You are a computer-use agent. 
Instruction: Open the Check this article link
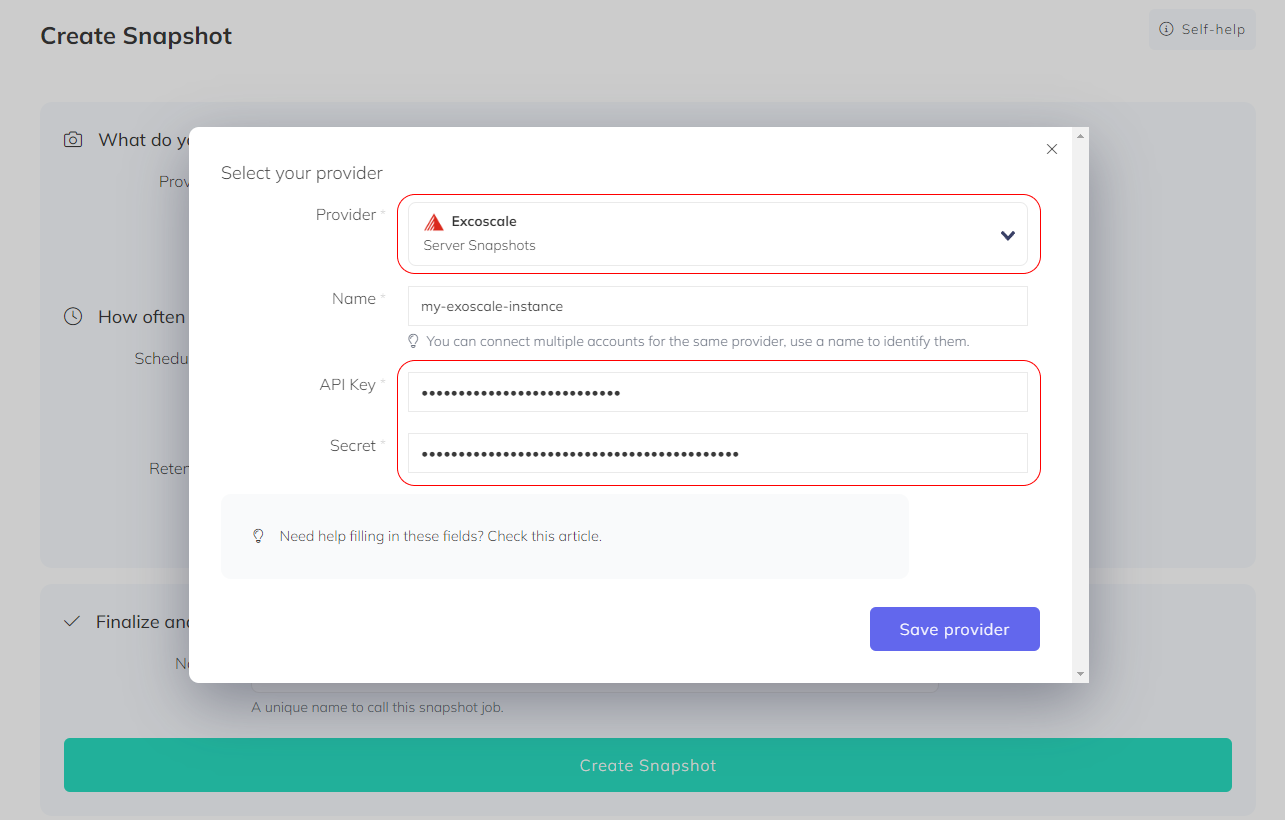coord(543,536)
